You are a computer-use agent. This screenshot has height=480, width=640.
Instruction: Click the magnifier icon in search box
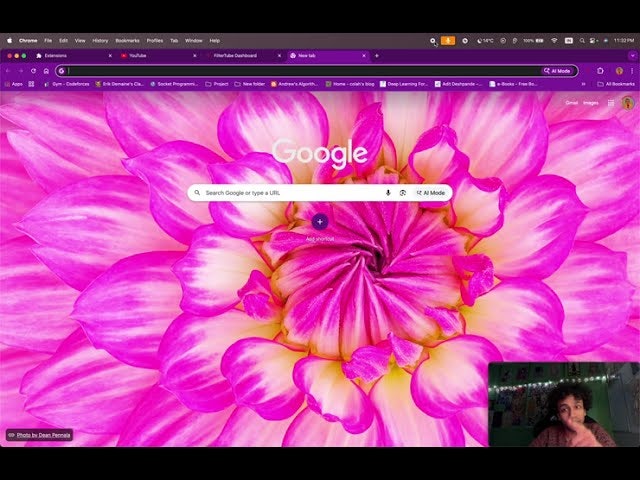pyautogui.click(x=198, y=193)
